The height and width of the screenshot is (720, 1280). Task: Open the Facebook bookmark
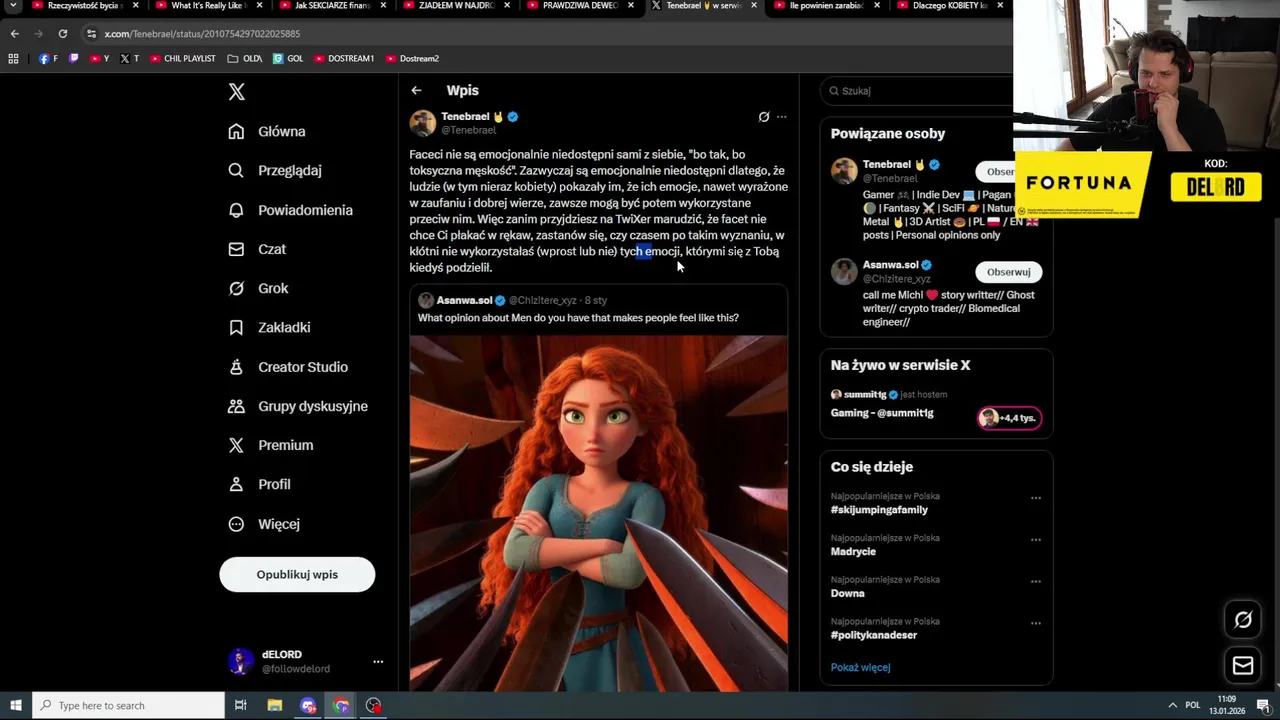point(48,59)
